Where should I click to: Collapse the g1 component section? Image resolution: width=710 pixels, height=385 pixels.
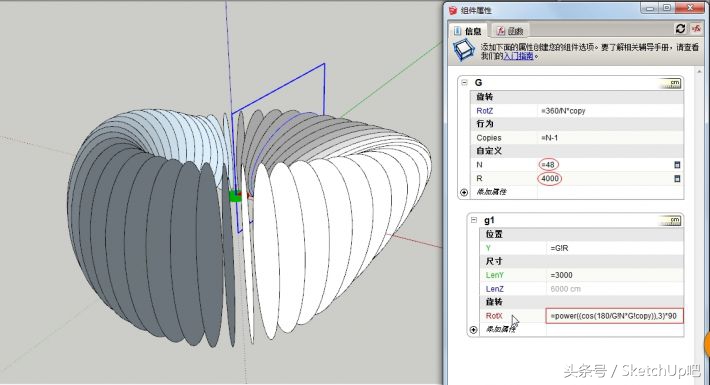pyautogui.click(x=474, y=220)
